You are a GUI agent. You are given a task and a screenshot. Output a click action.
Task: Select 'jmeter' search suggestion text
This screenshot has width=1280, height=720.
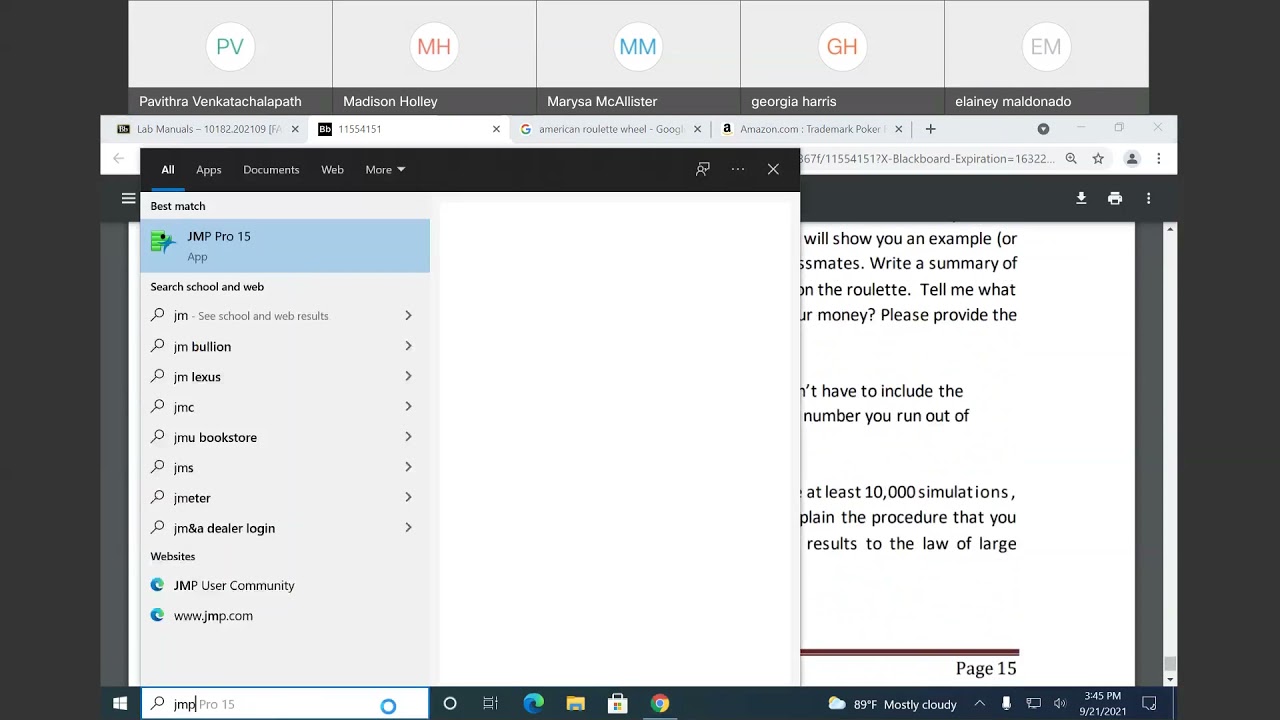coord(192,498)
